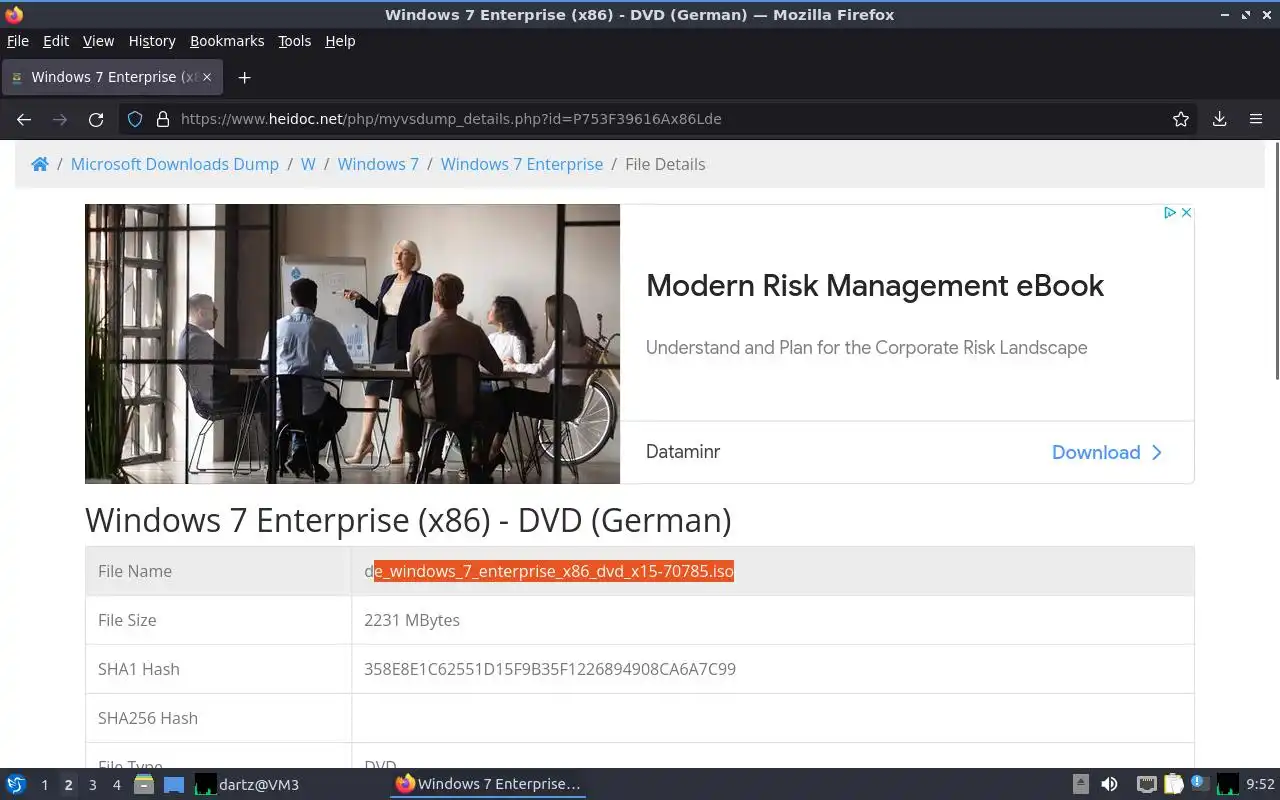This screenshot has width=1280, height=800.
Task: Click Firefox window button in taskbar
Action: 488,784
